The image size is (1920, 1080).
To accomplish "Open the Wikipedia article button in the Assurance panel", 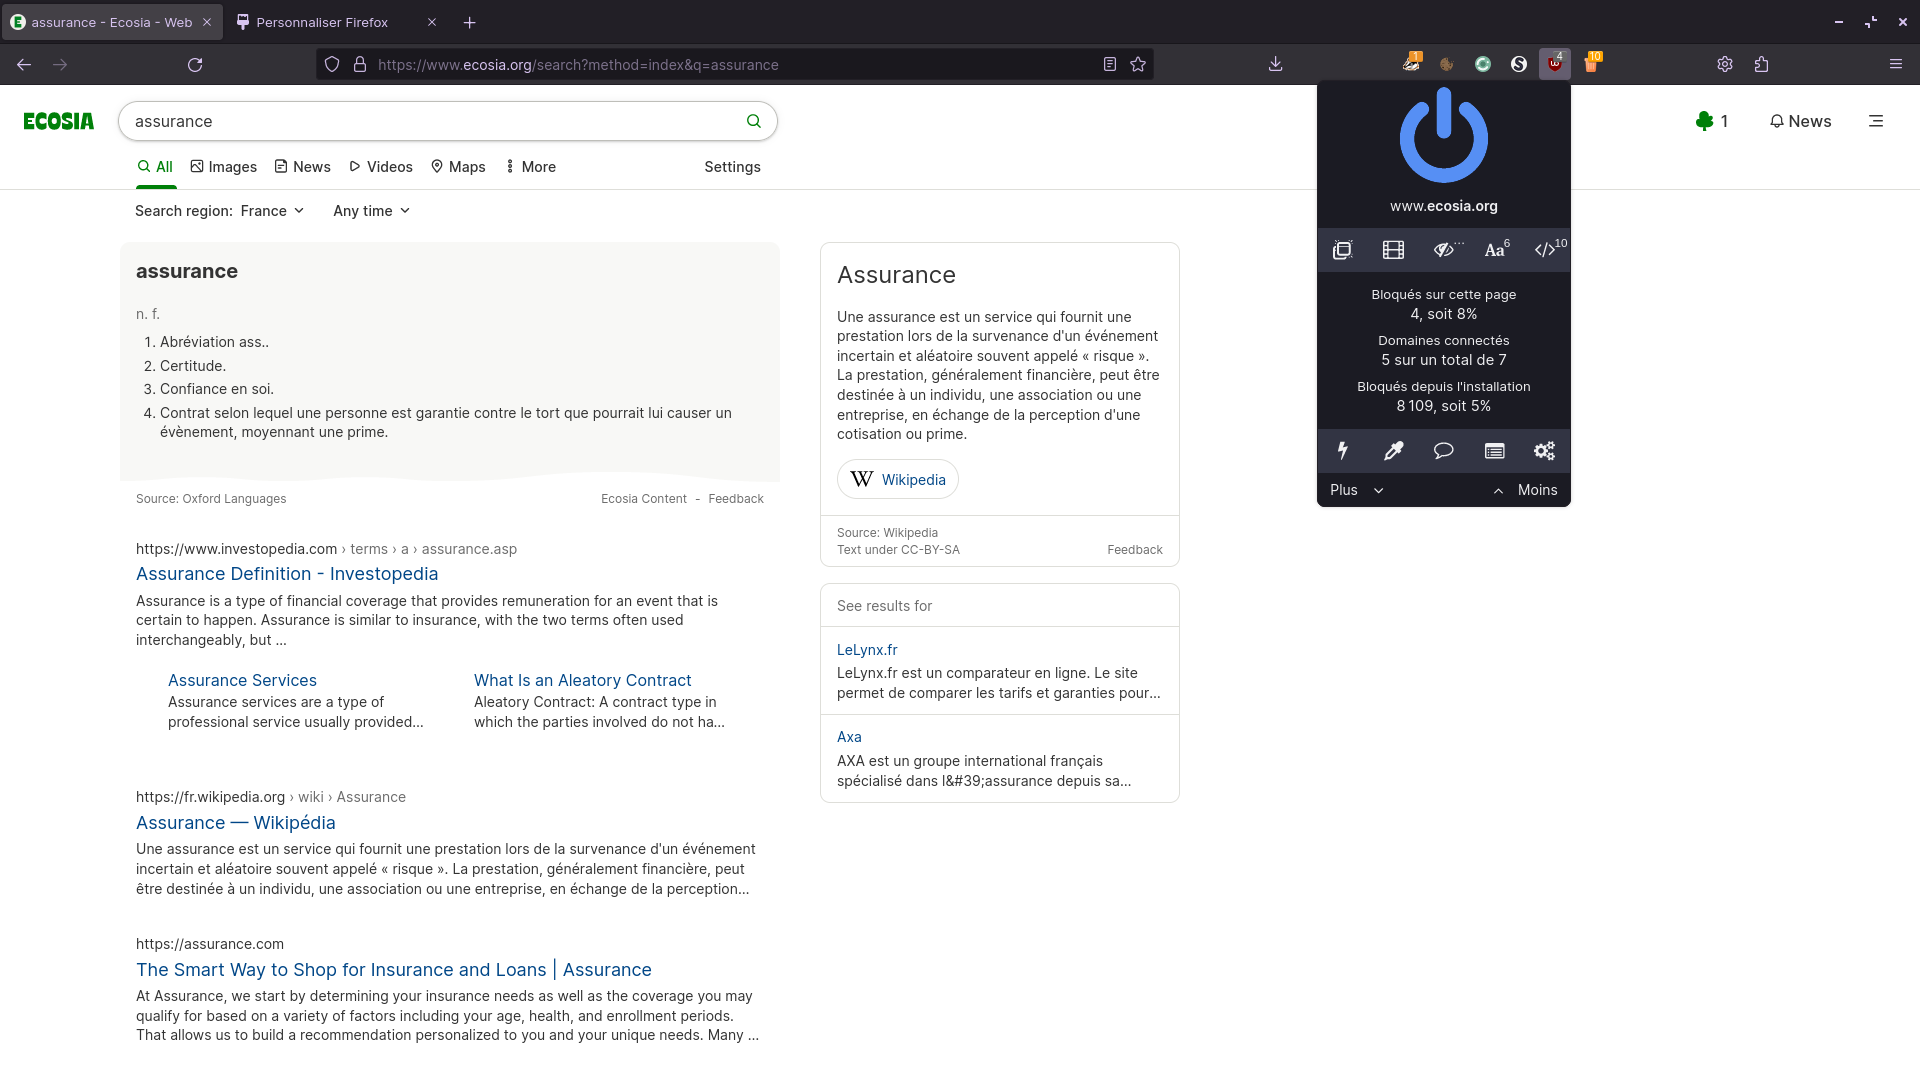I will click(897, 479).
